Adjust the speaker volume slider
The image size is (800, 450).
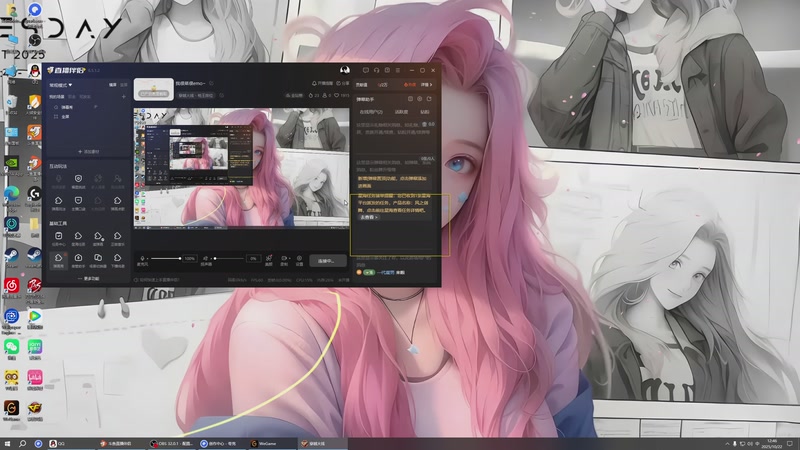point(229,259)
